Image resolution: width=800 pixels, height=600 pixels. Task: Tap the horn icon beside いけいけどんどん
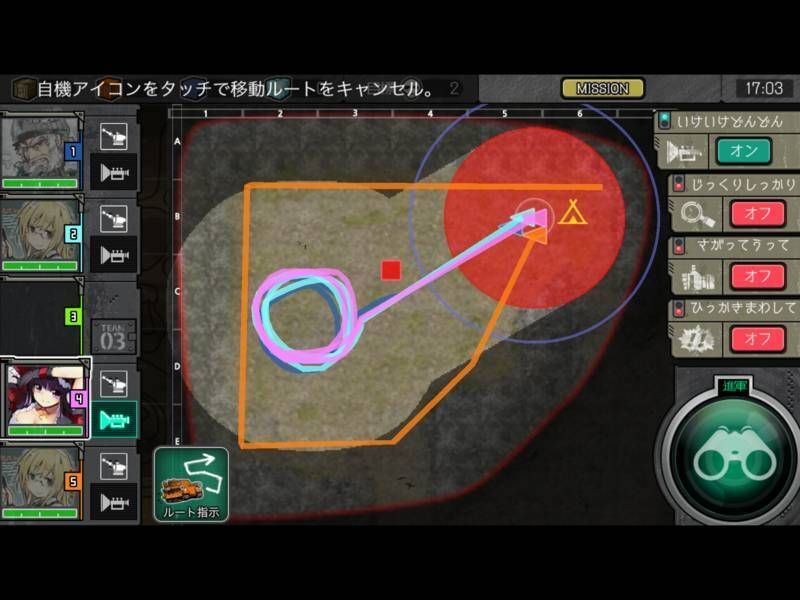[x=683, y=152]
